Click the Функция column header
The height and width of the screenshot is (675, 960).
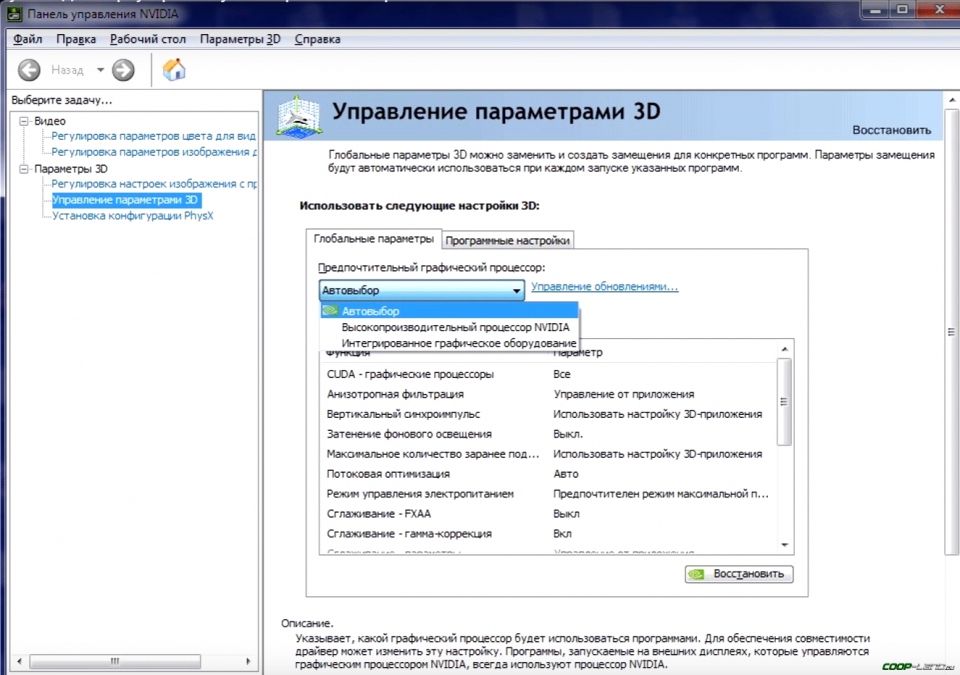click(348, 353)
